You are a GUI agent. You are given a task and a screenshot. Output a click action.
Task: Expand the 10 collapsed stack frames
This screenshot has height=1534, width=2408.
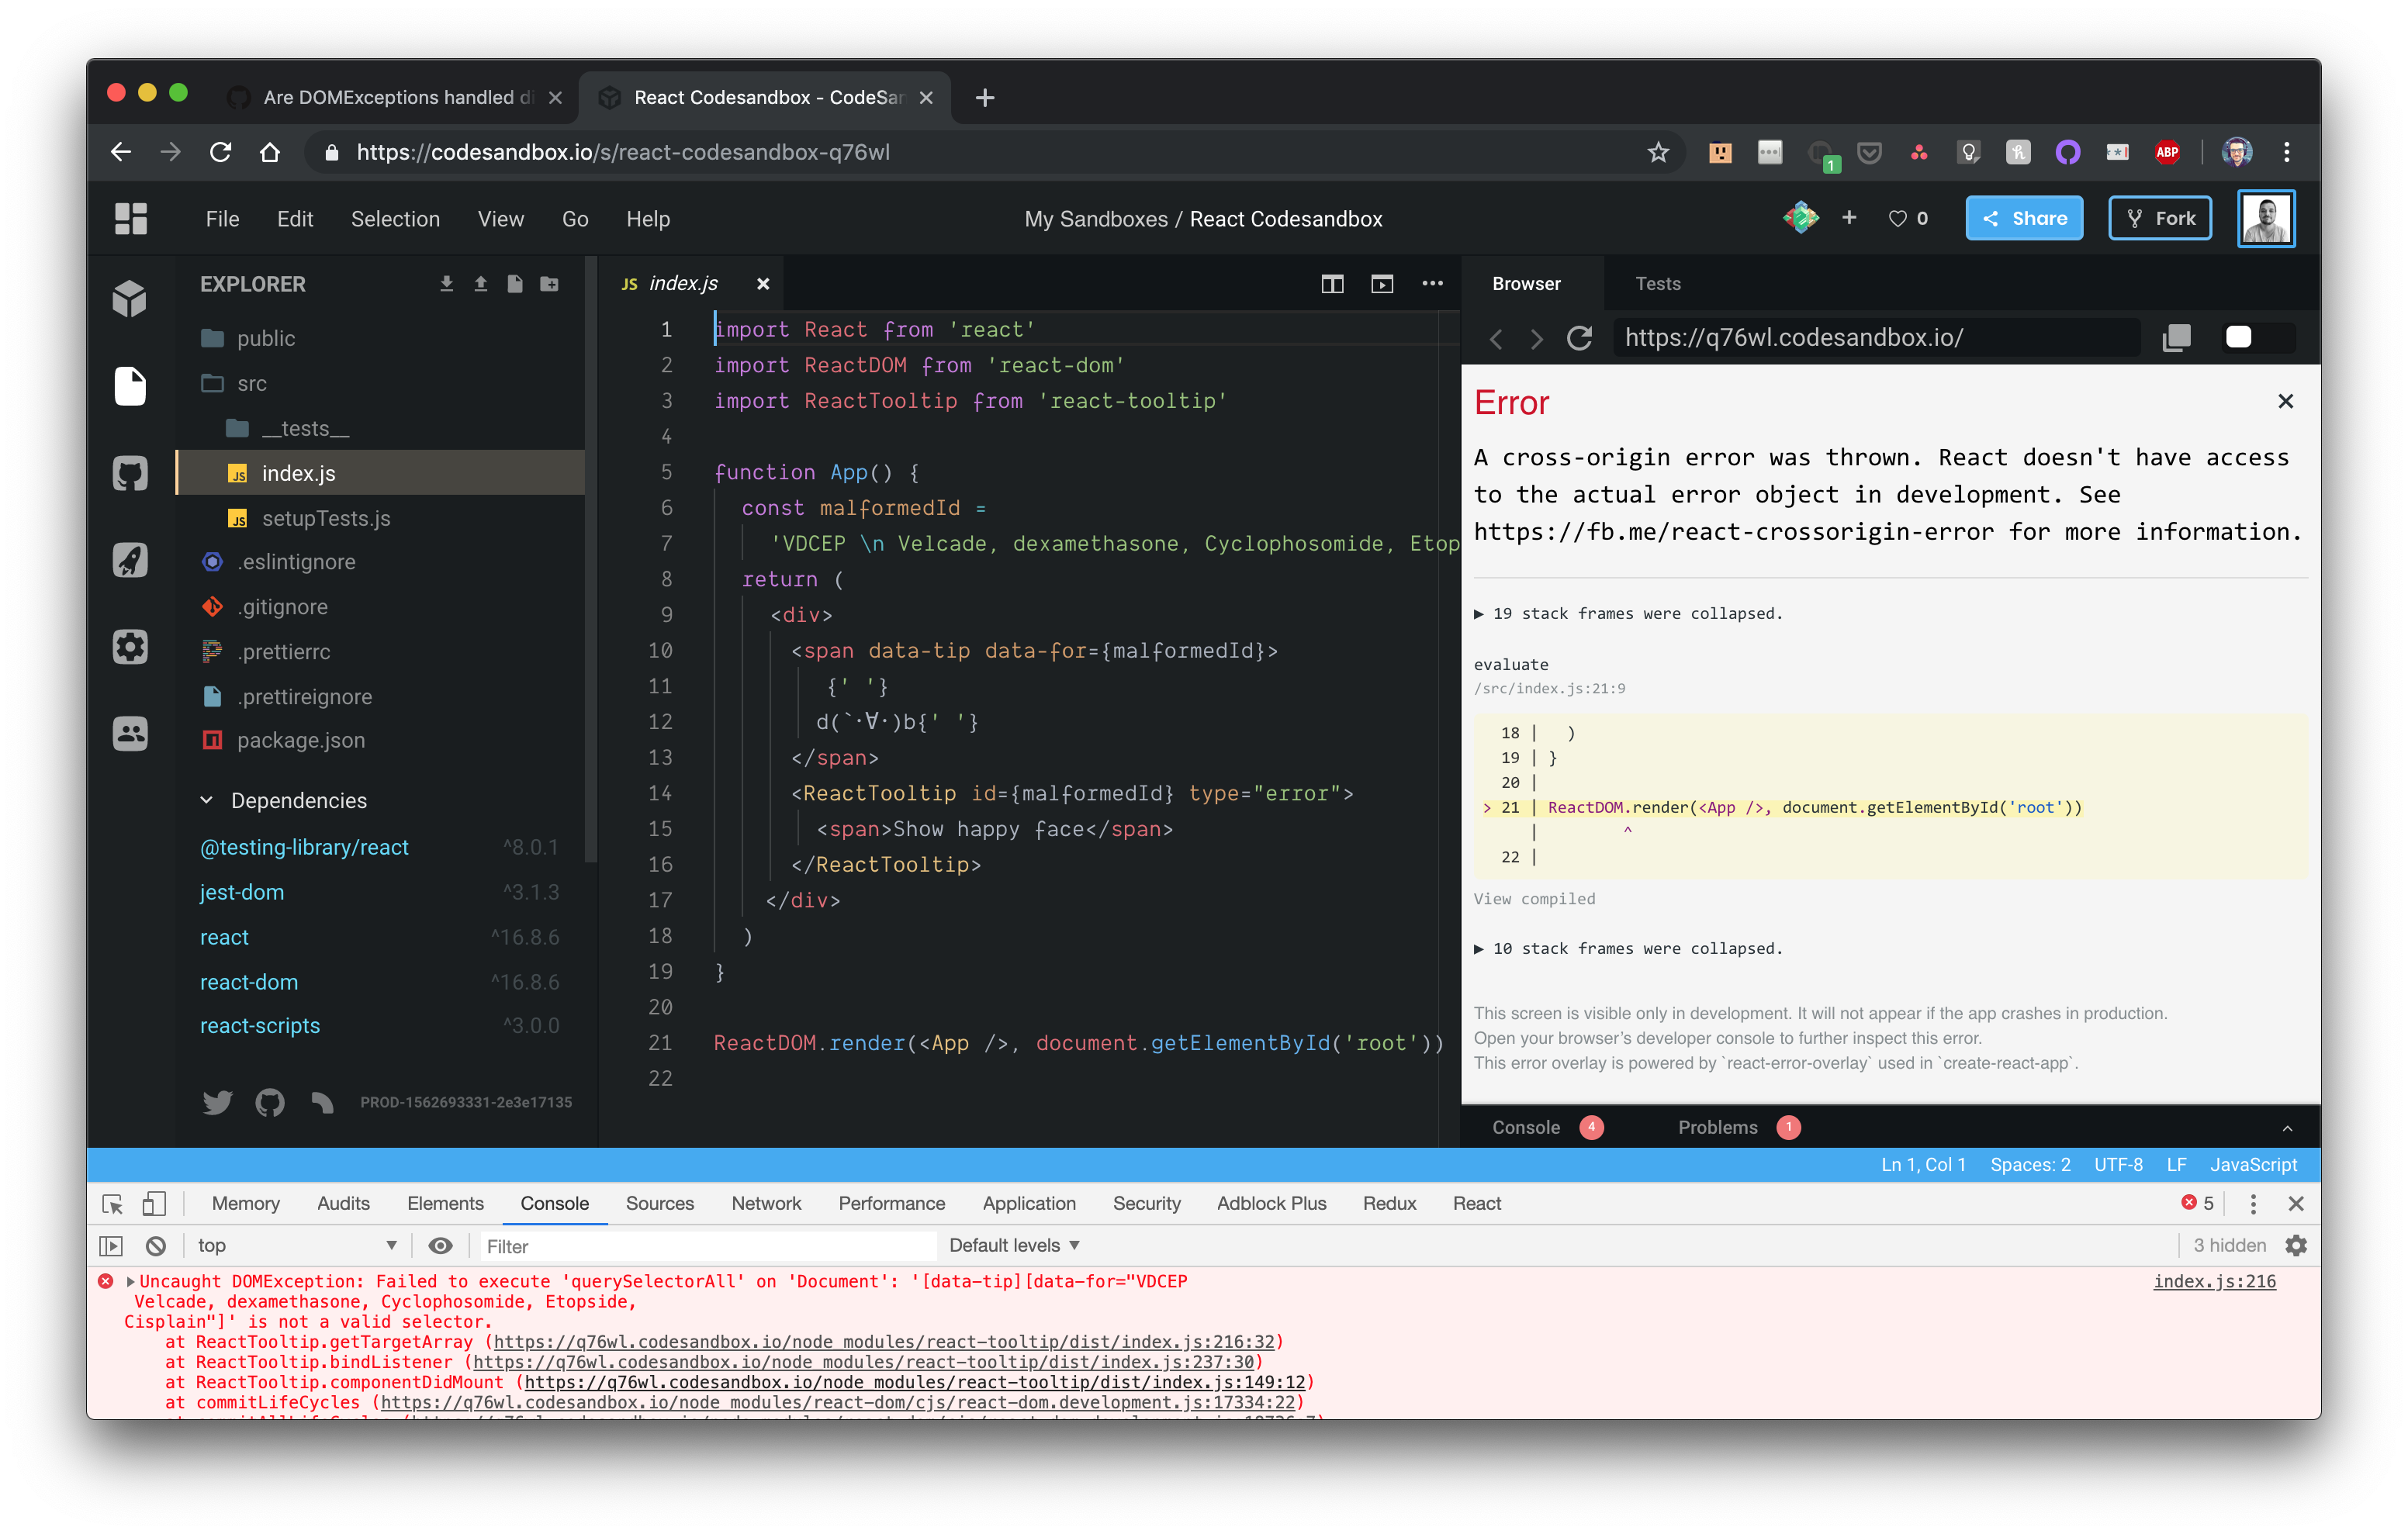pos(1629,948)
